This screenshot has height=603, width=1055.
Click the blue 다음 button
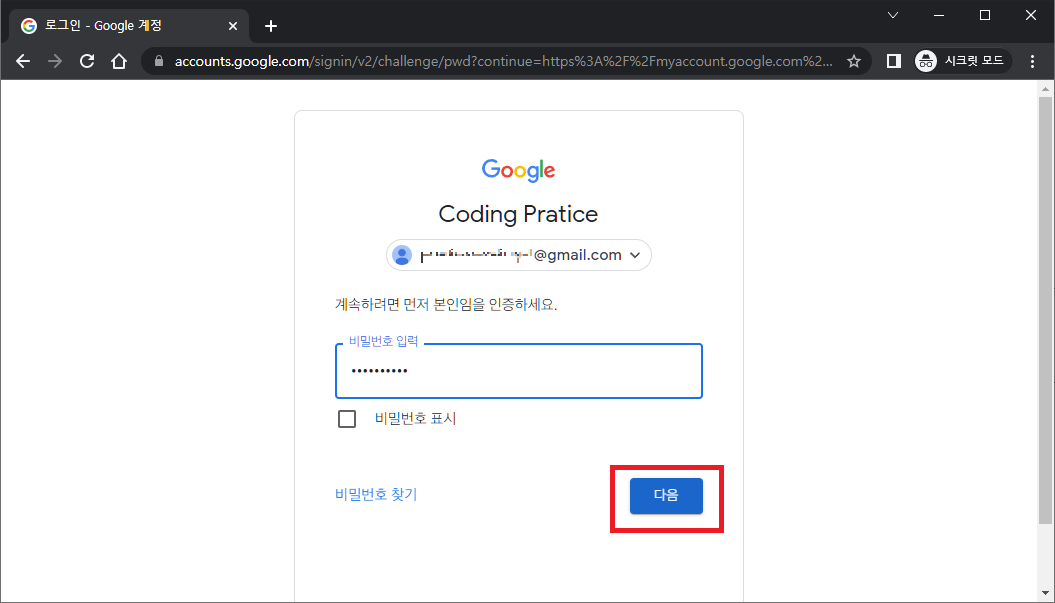pyautogui.click(x=666, y=496)
